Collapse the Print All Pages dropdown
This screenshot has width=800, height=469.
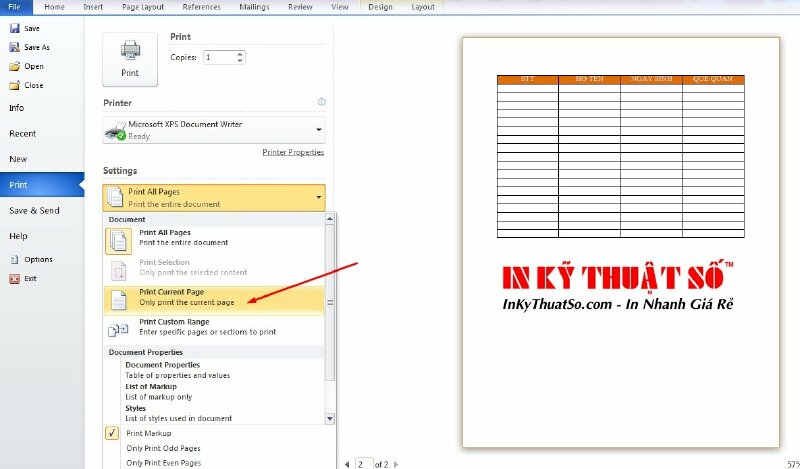click(319, 197)
